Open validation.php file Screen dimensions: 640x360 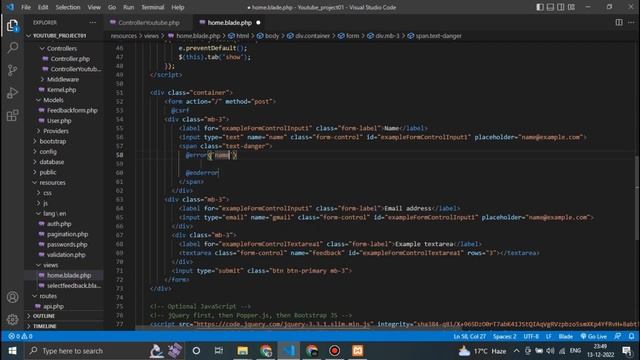pyautogui.click(x=66, y=255)
